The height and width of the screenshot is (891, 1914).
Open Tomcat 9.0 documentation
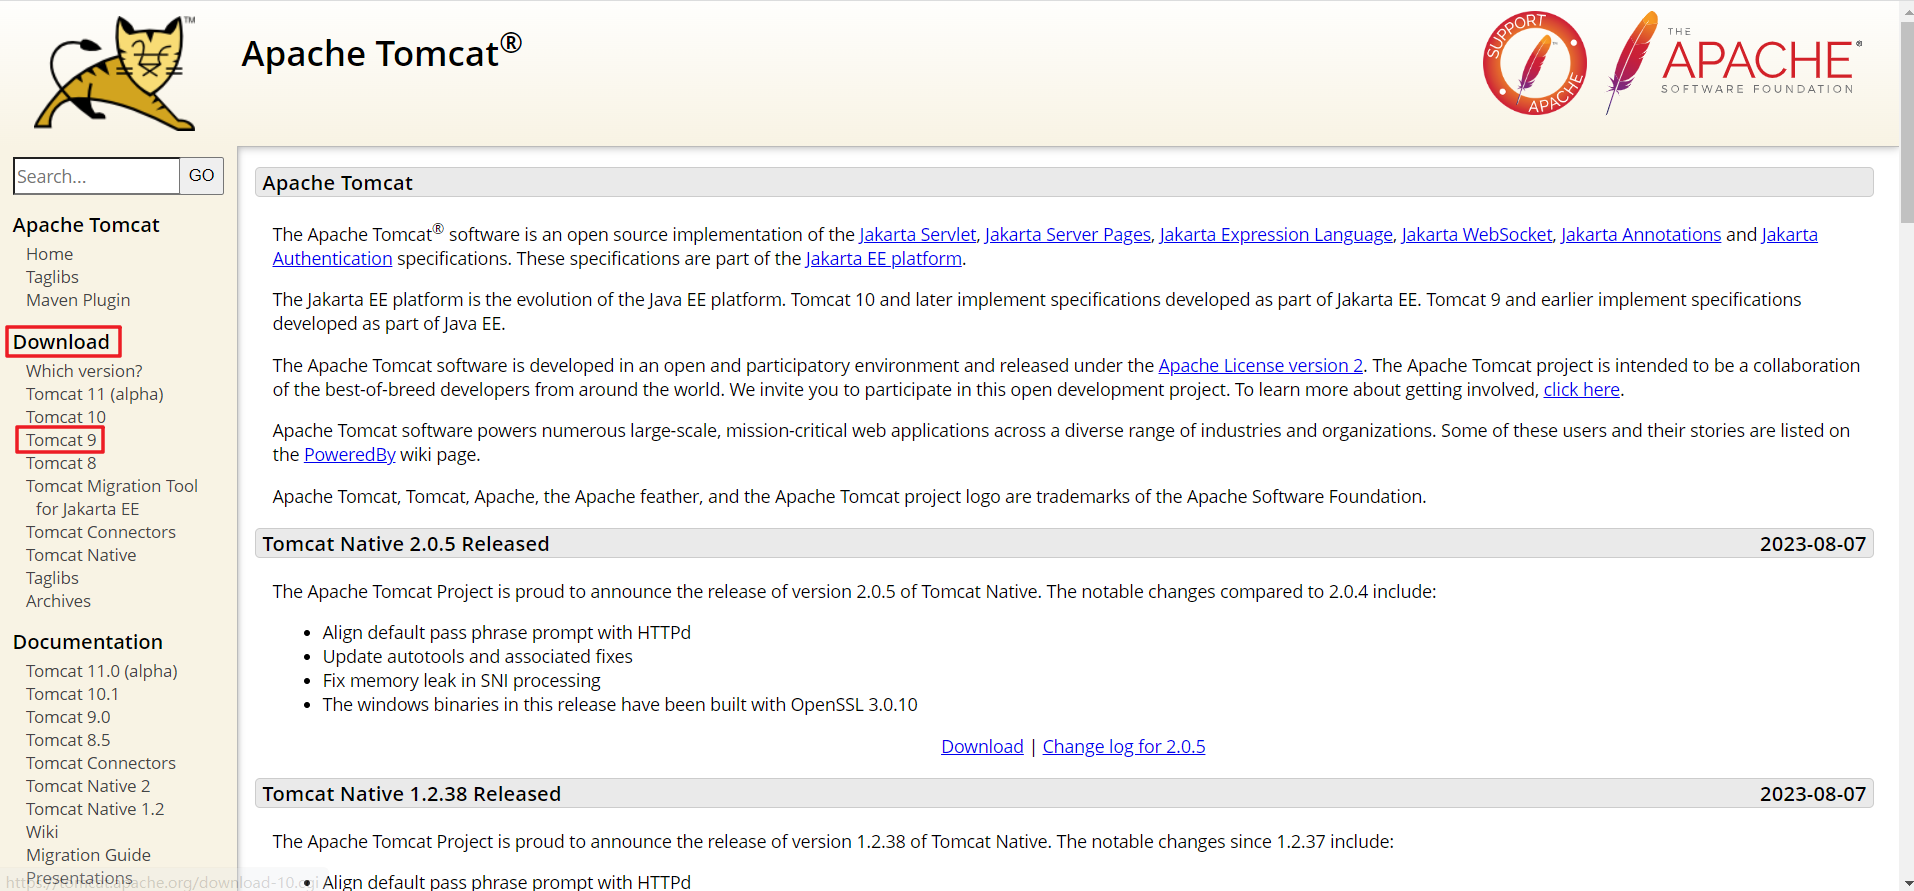point(68,717)
